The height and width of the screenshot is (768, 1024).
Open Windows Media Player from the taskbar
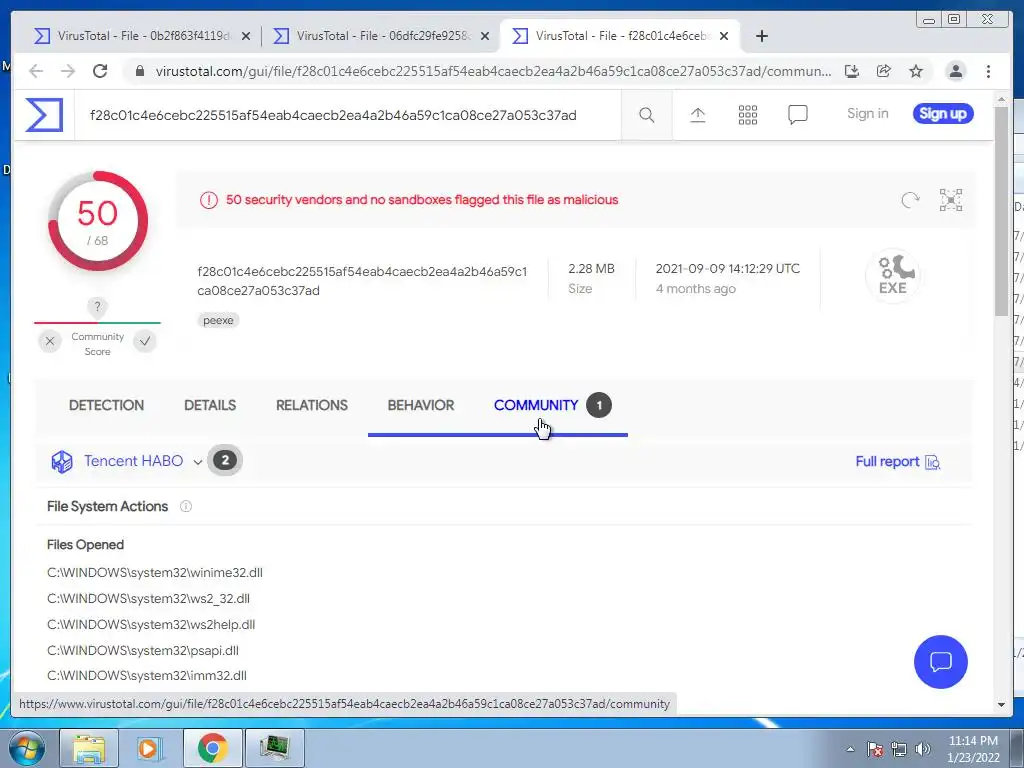tap(150, 748)
